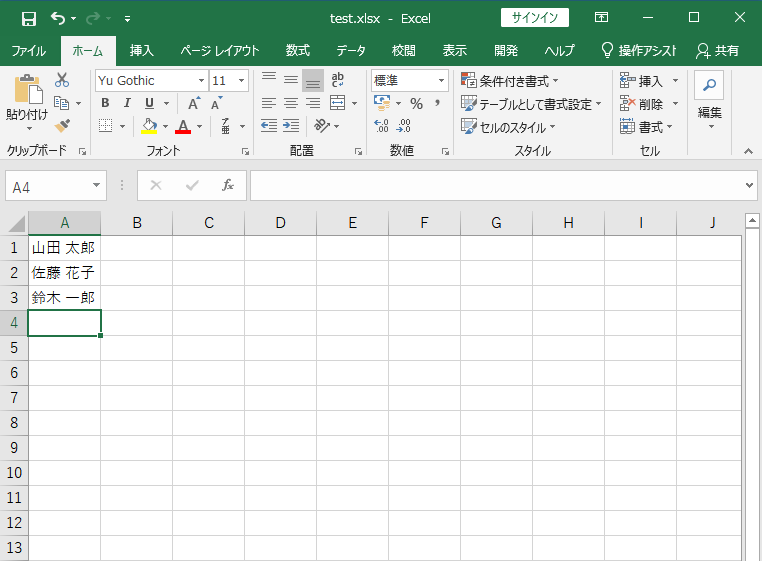The height and width of the screenshot is (561, 762).
Task: Click the Wrap Text icon
Action: (338, 80)
